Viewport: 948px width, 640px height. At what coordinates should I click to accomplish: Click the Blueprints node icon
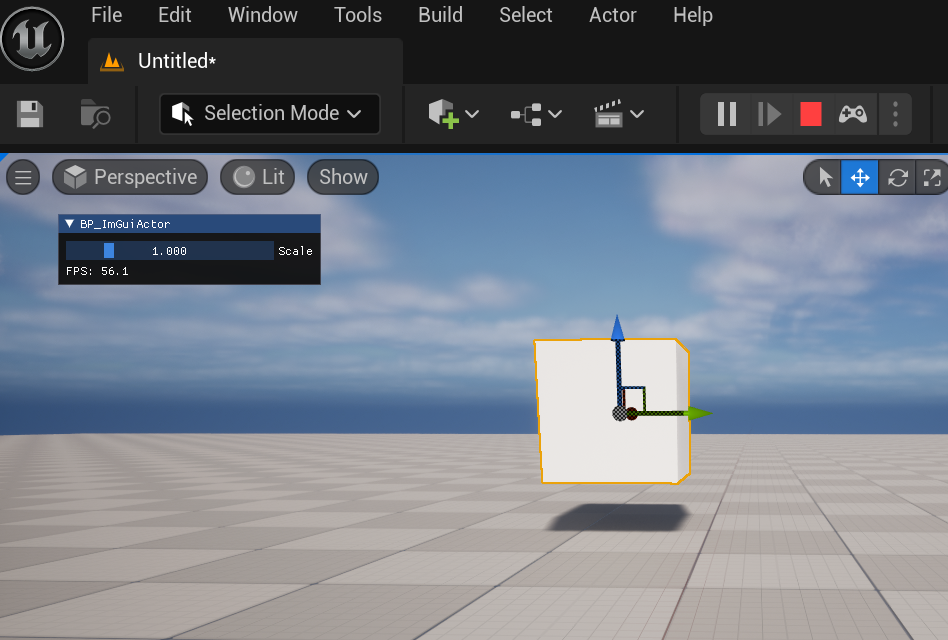click(x=526, y=114)
